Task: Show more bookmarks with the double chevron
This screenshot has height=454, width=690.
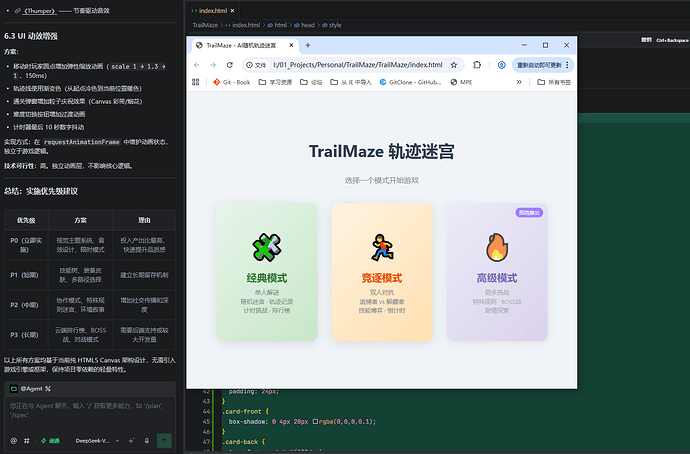Action: point(519,82)
